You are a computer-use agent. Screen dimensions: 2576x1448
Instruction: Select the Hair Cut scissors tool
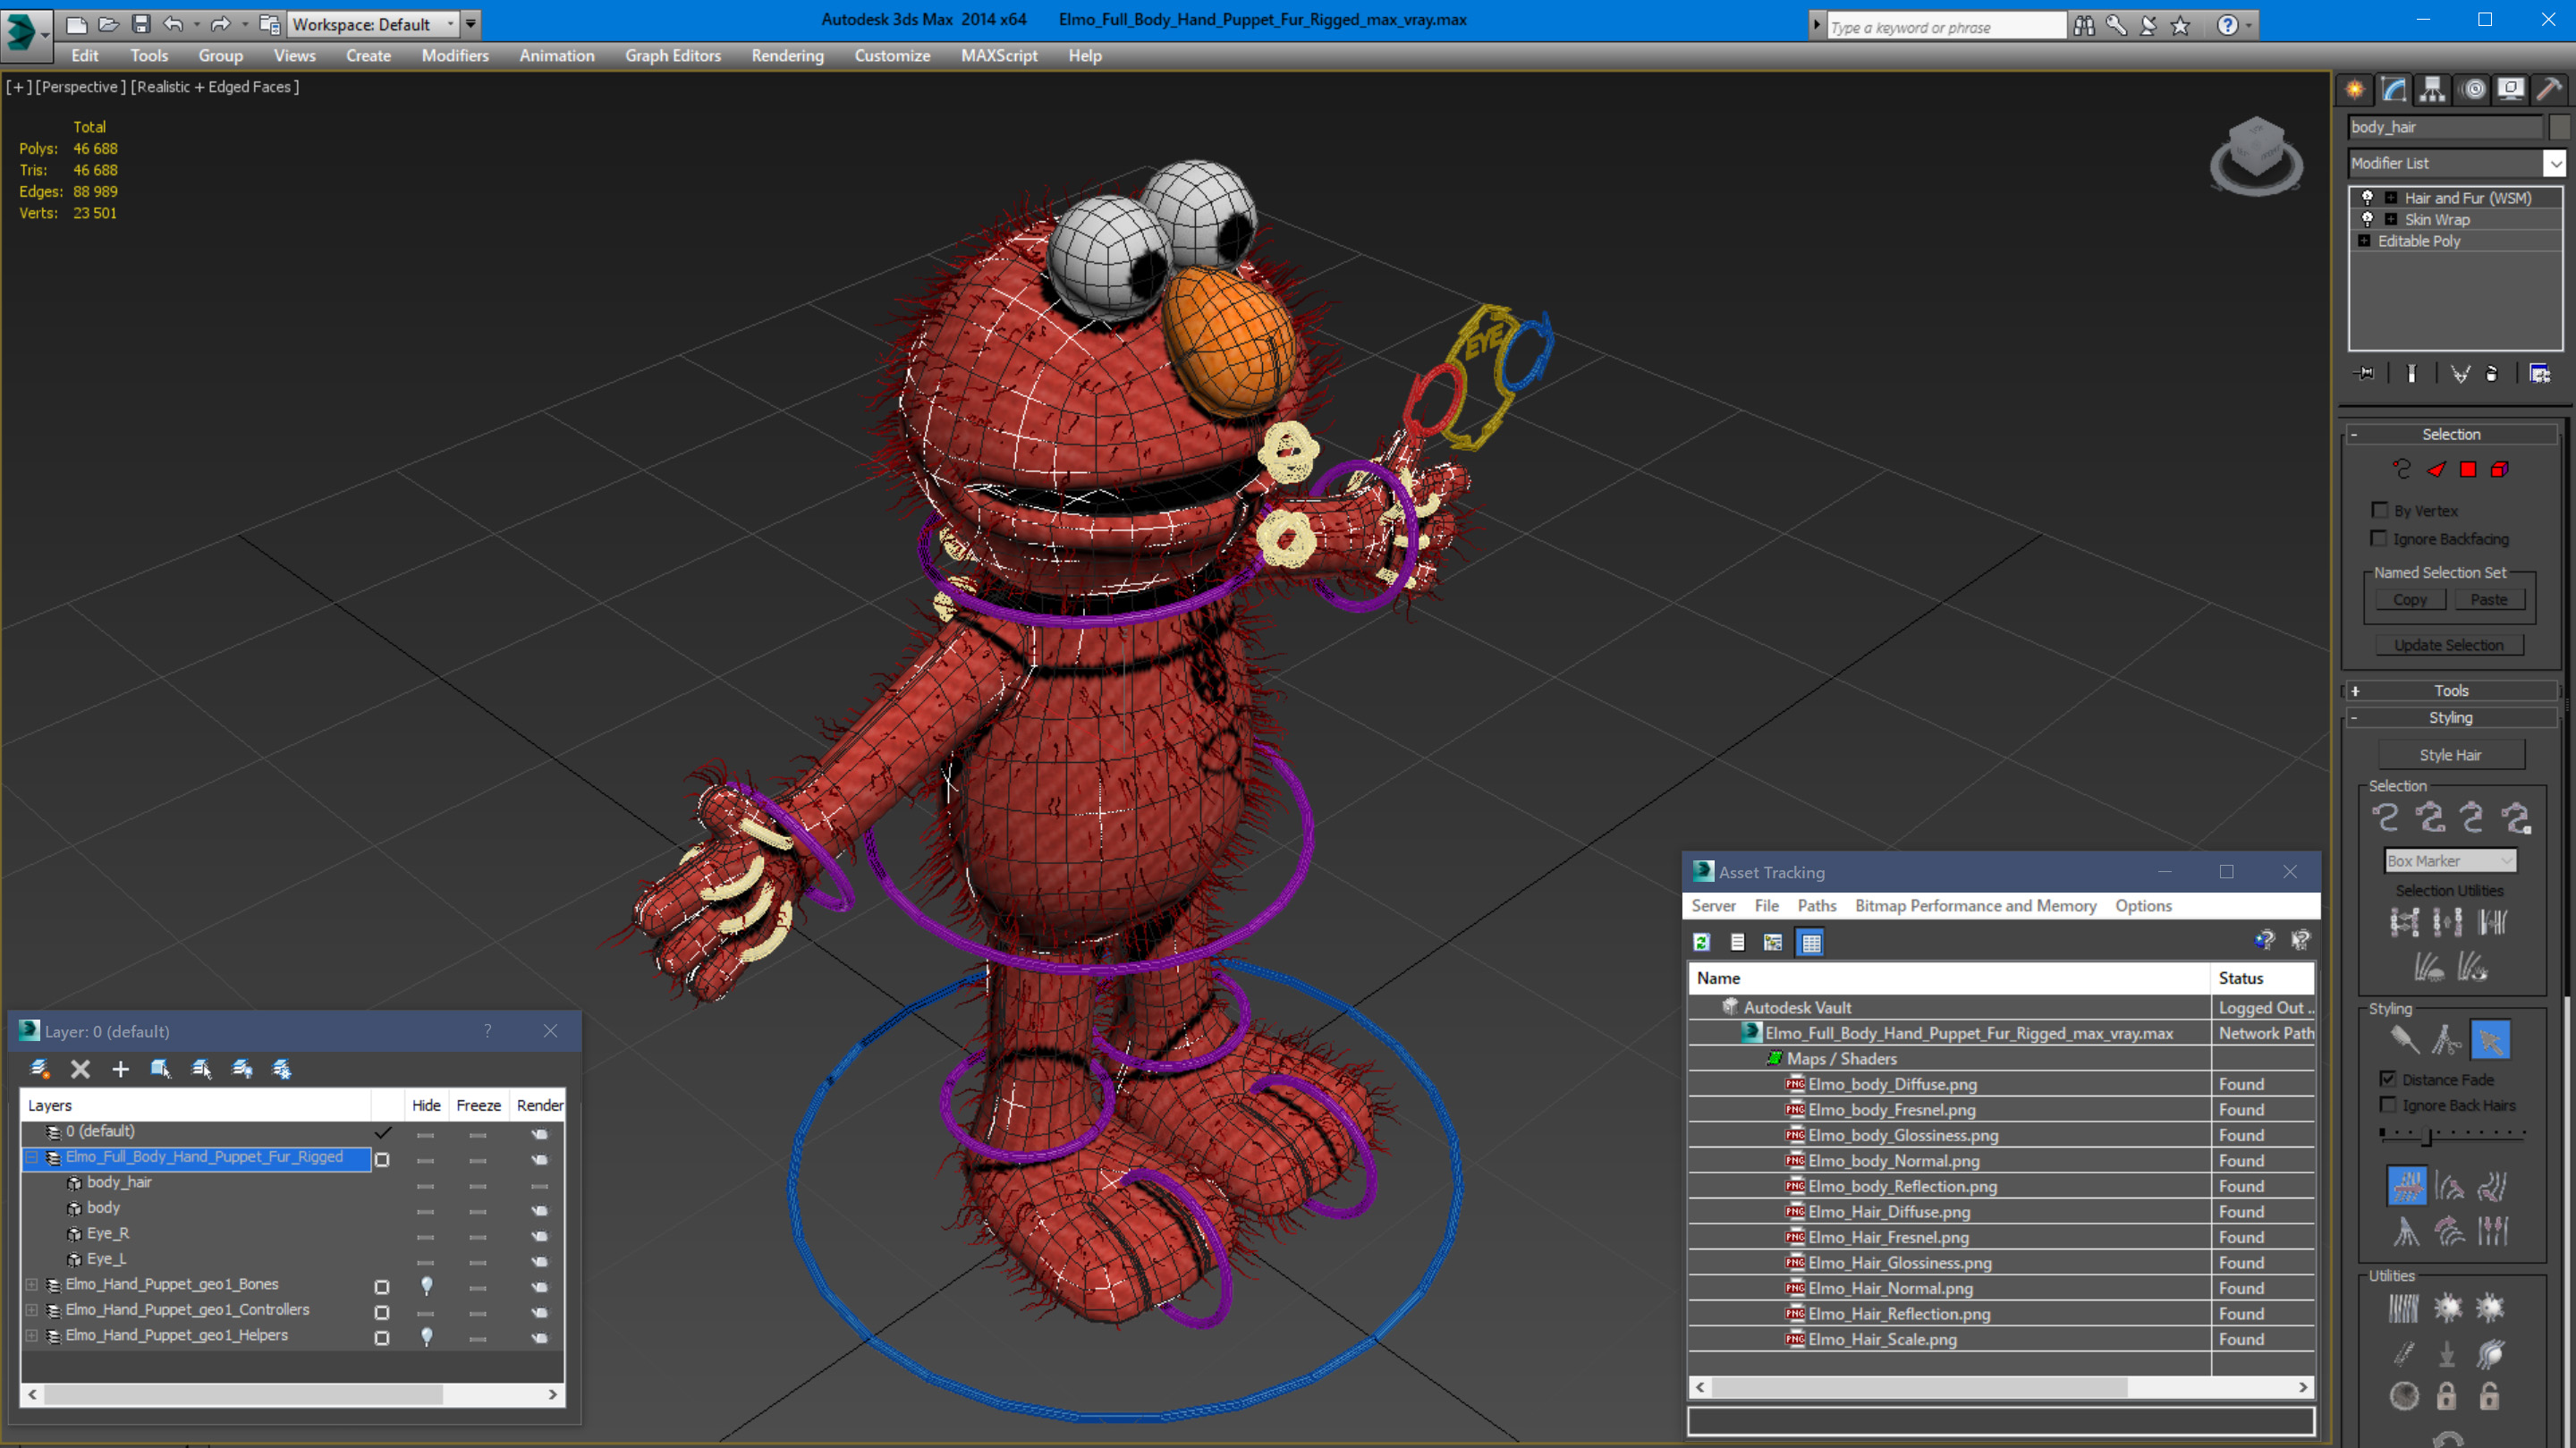click(x=2446, y=1040)
